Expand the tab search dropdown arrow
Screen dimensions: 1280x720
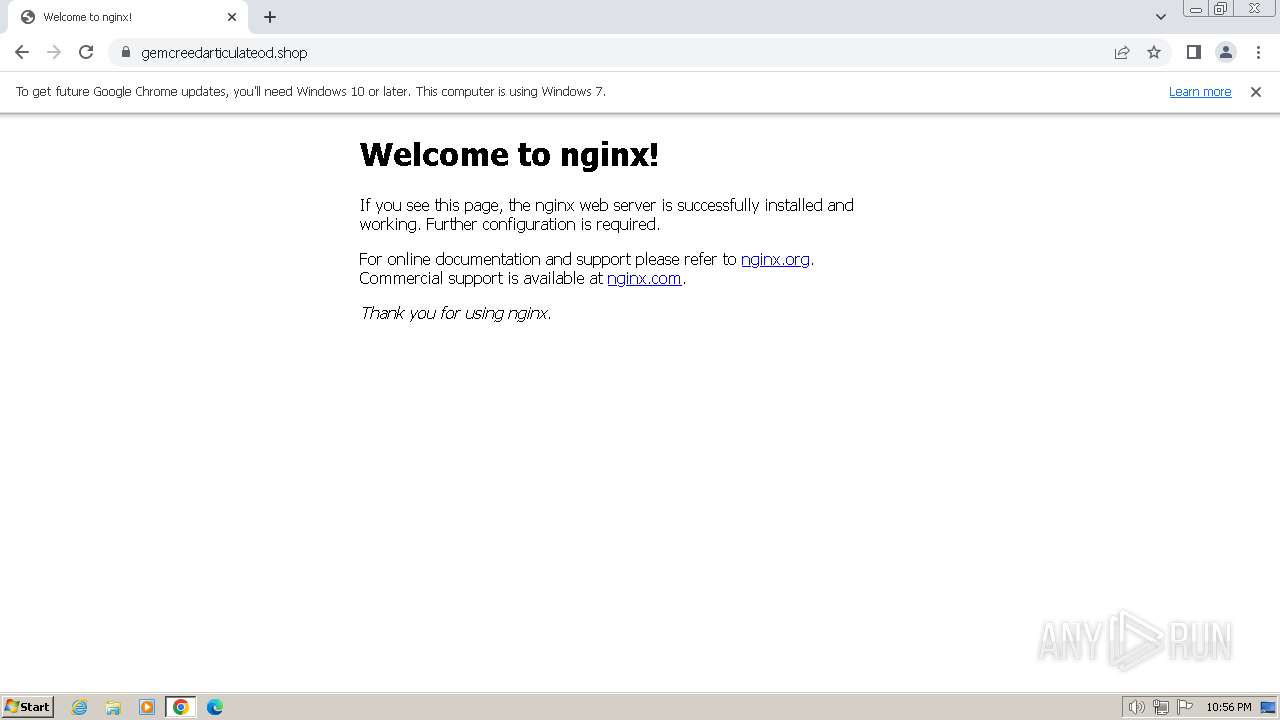pyautogui.click(x=1161, y=17)
